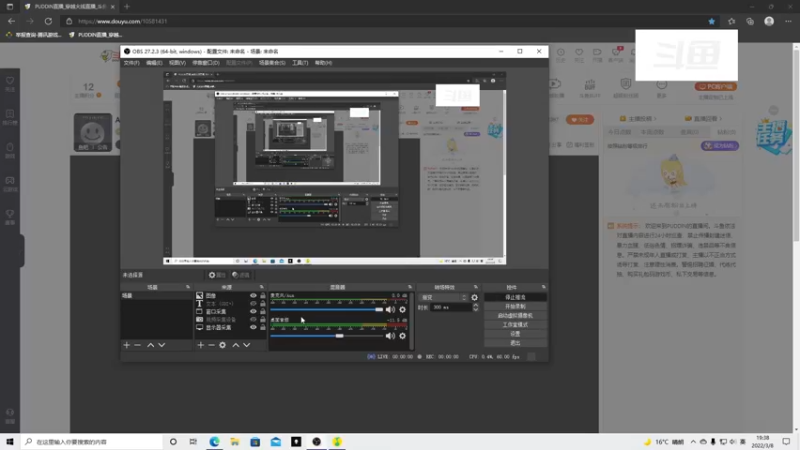Toggle the lock on the 显示器采集 source
Screen dimensions: 800x450
263,327
